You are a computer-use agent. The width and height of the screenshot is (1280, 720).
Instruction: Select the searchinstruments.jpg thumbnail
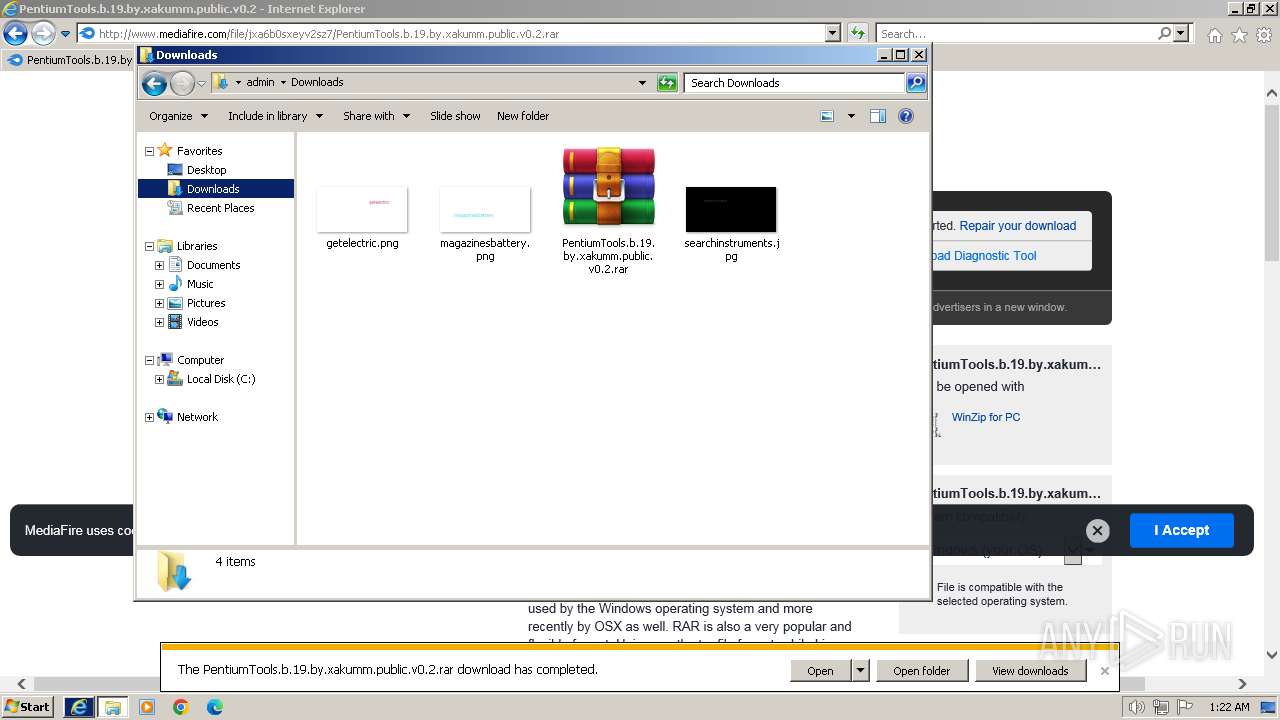pos(731,208)
